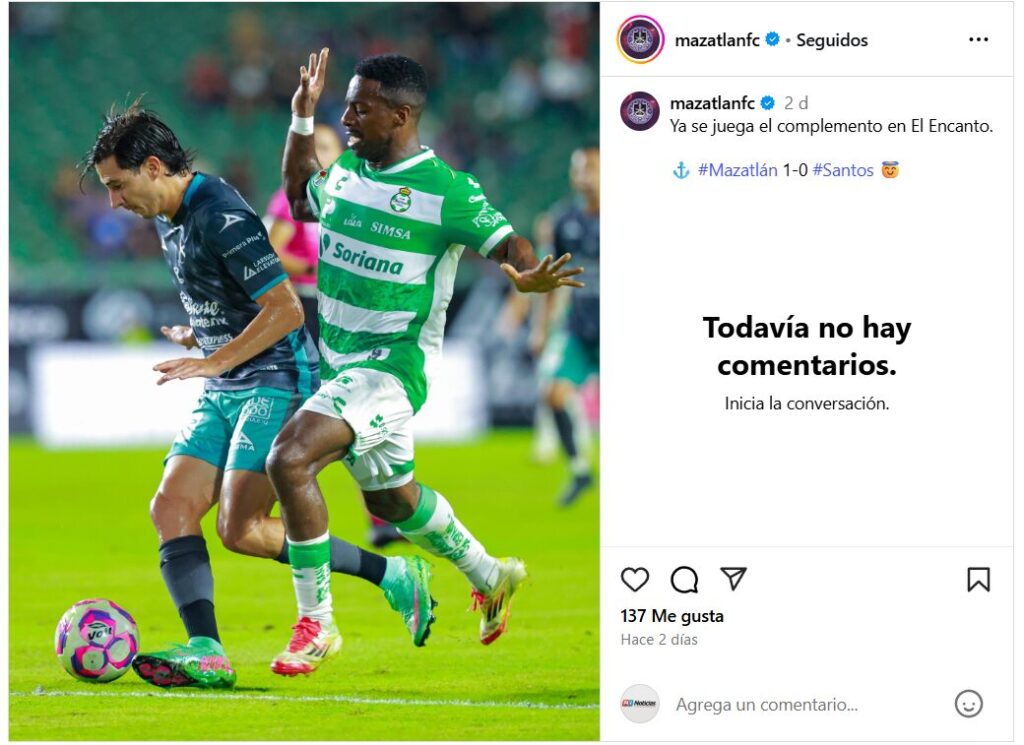The image size is (1024, 745).
Task: Open the #Santos hashtag link
Action: [842, 170]
